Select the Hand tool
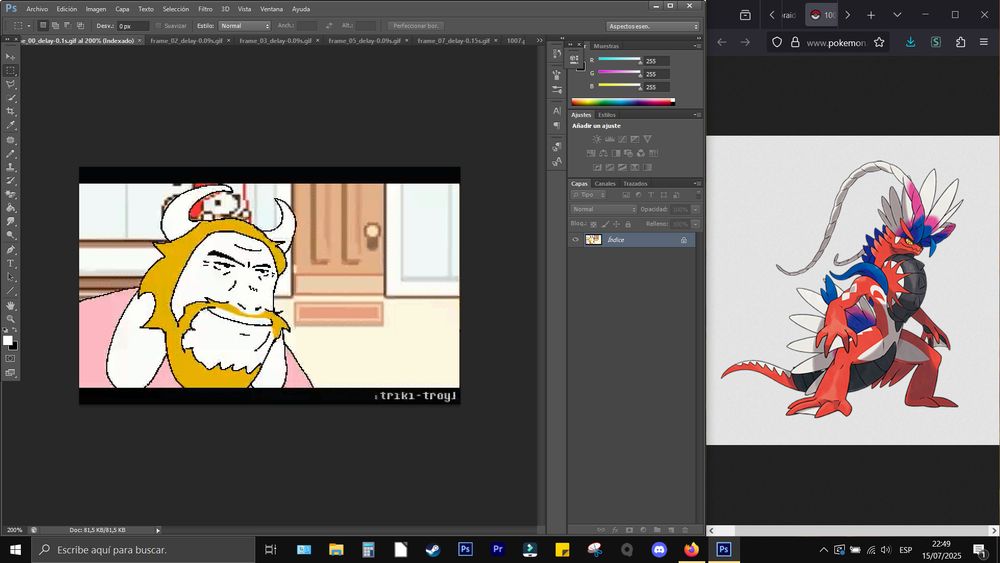This screenshot has width=1000, height=563. tap(10, 305)
